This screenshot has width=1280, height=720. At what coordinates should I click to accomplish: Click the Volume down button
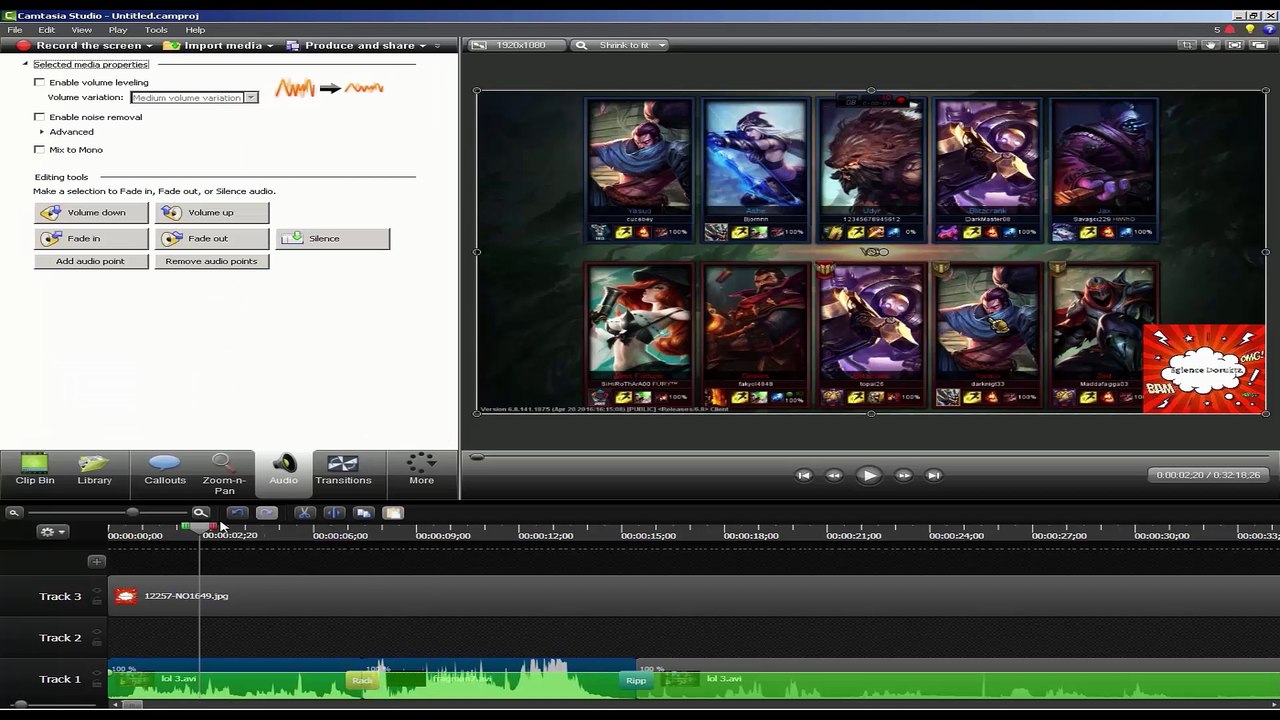(x=91, y=212)
